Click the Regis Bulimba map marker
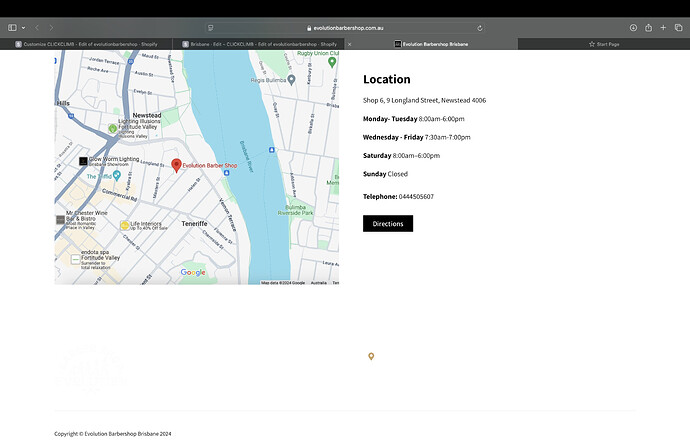690x448 pixels. [291, 79]
